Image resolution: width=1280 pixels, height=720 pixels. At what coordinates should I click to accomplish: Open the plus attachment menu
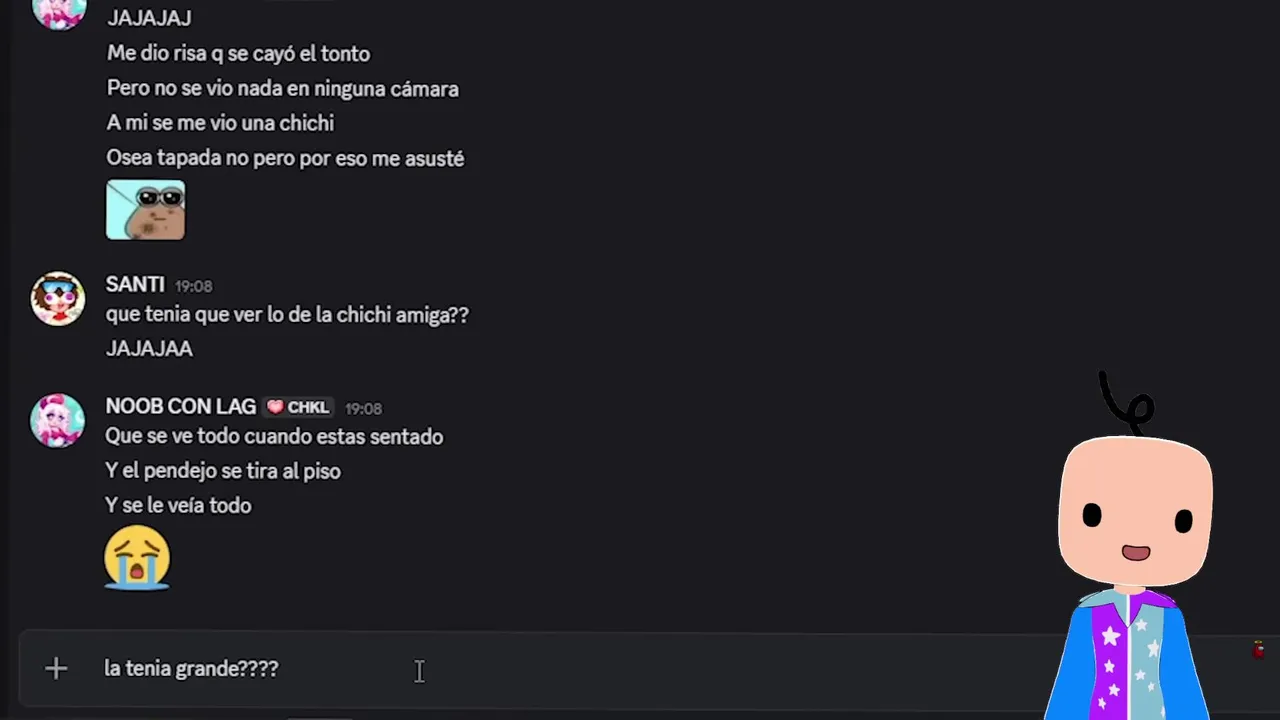pyautogui.click(x=56, y=669)
